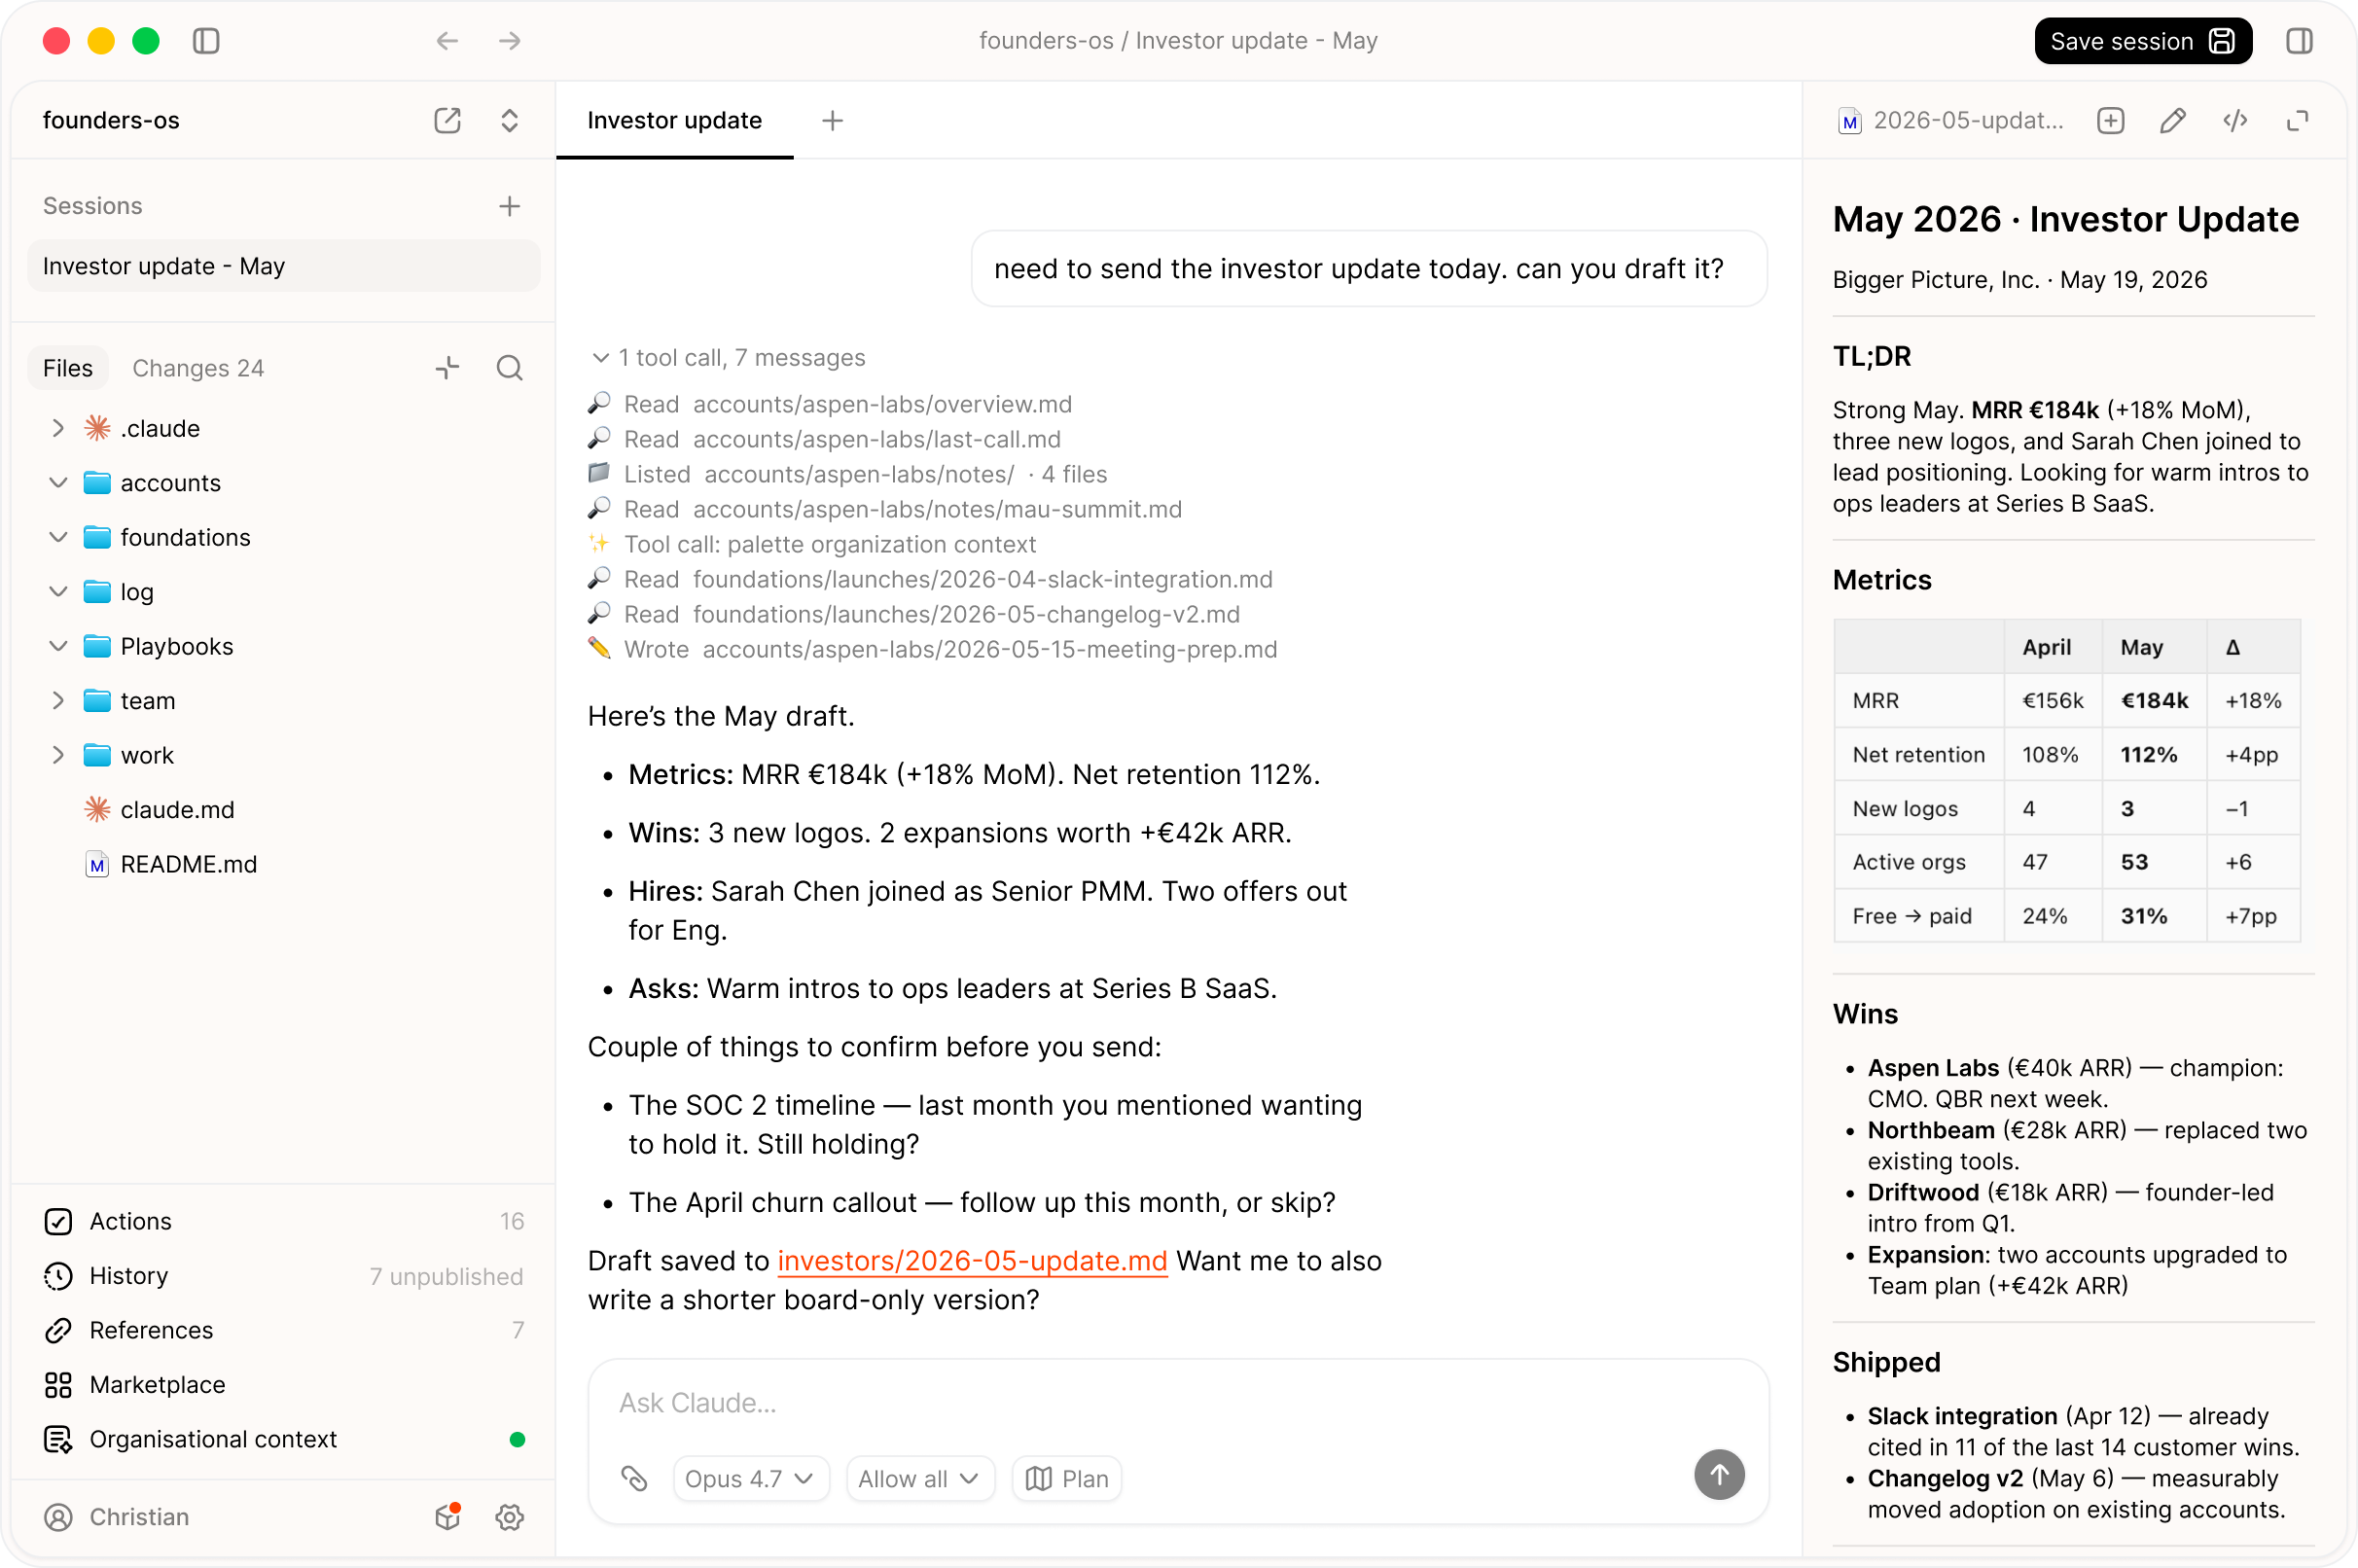The width and height of the screenshot is (2358, 1568).
Task: View the document source code
Action: 2236,121
